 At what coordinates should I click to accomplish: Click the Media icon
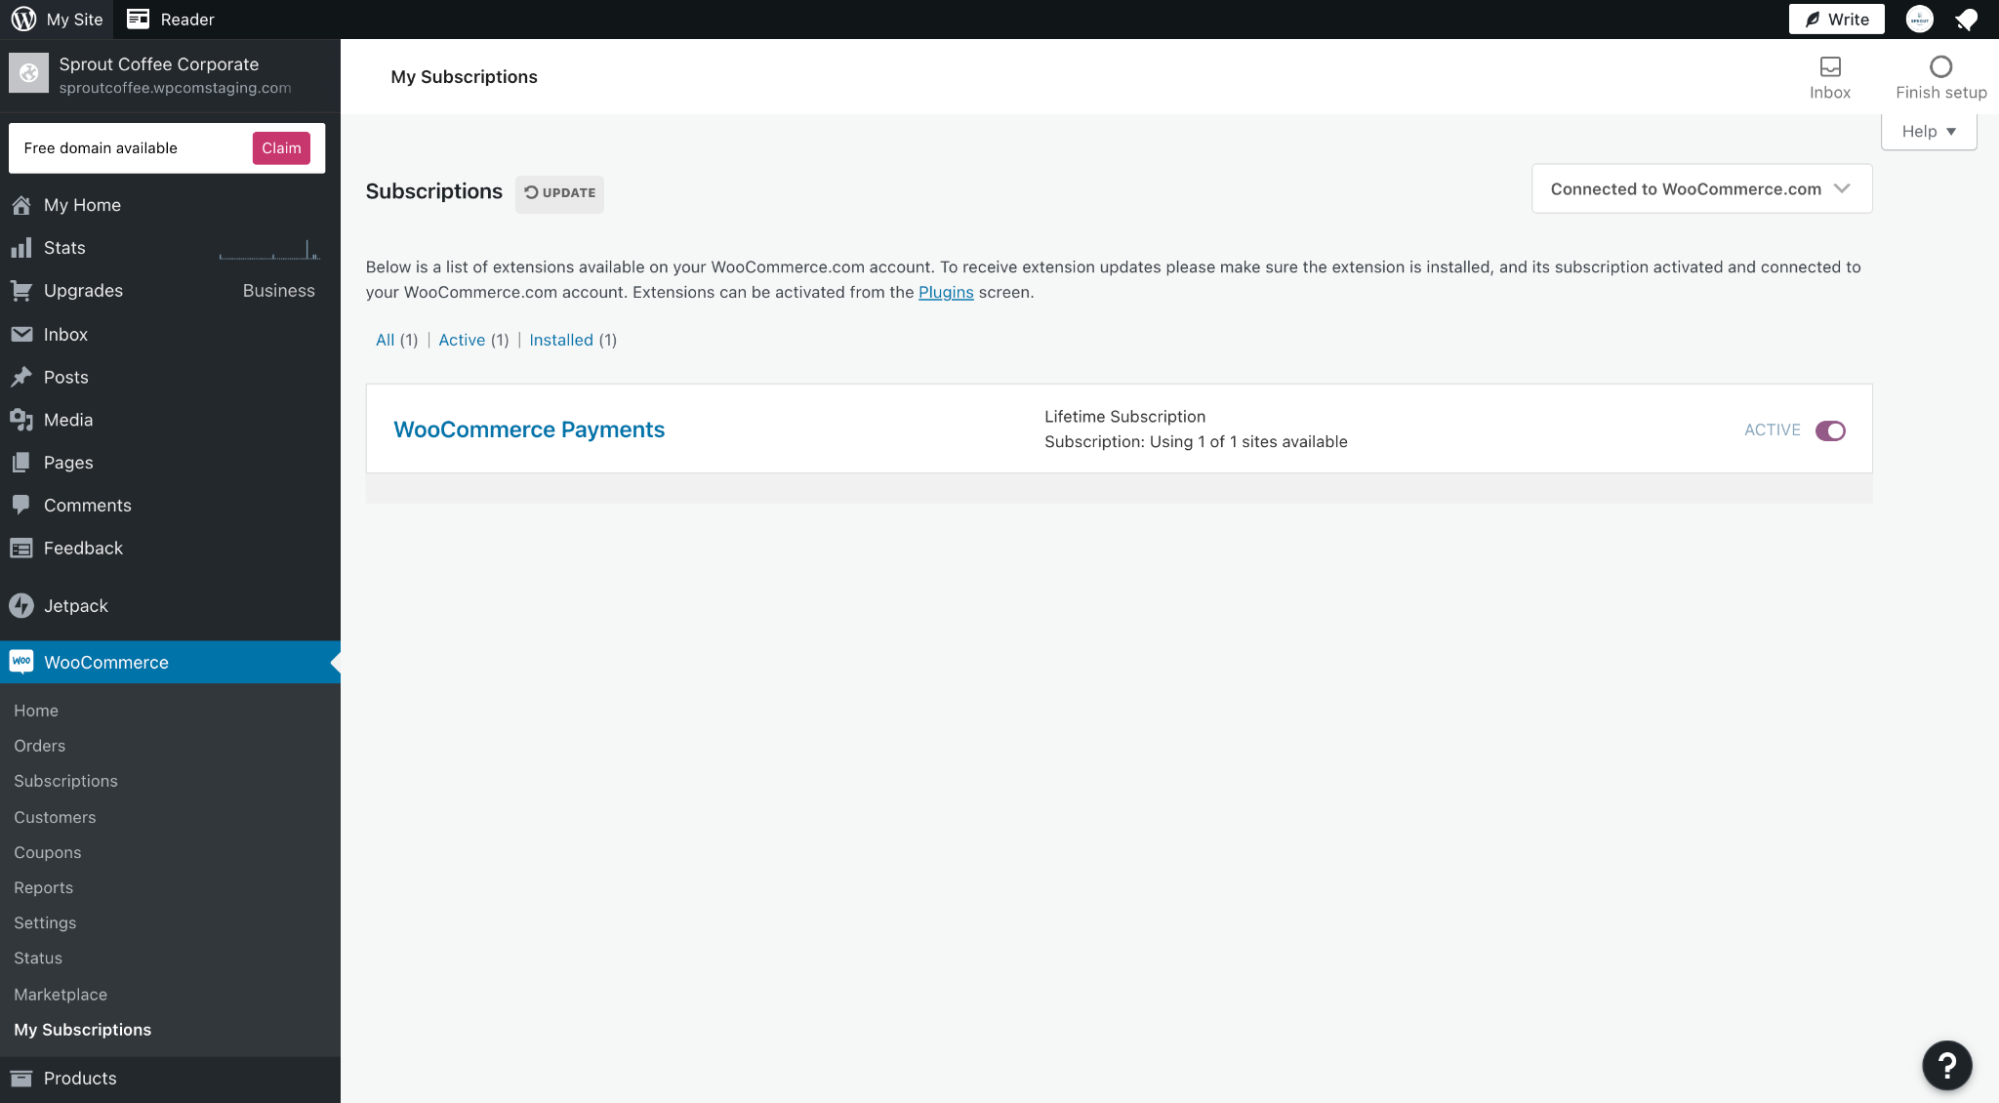click(21, 420)
